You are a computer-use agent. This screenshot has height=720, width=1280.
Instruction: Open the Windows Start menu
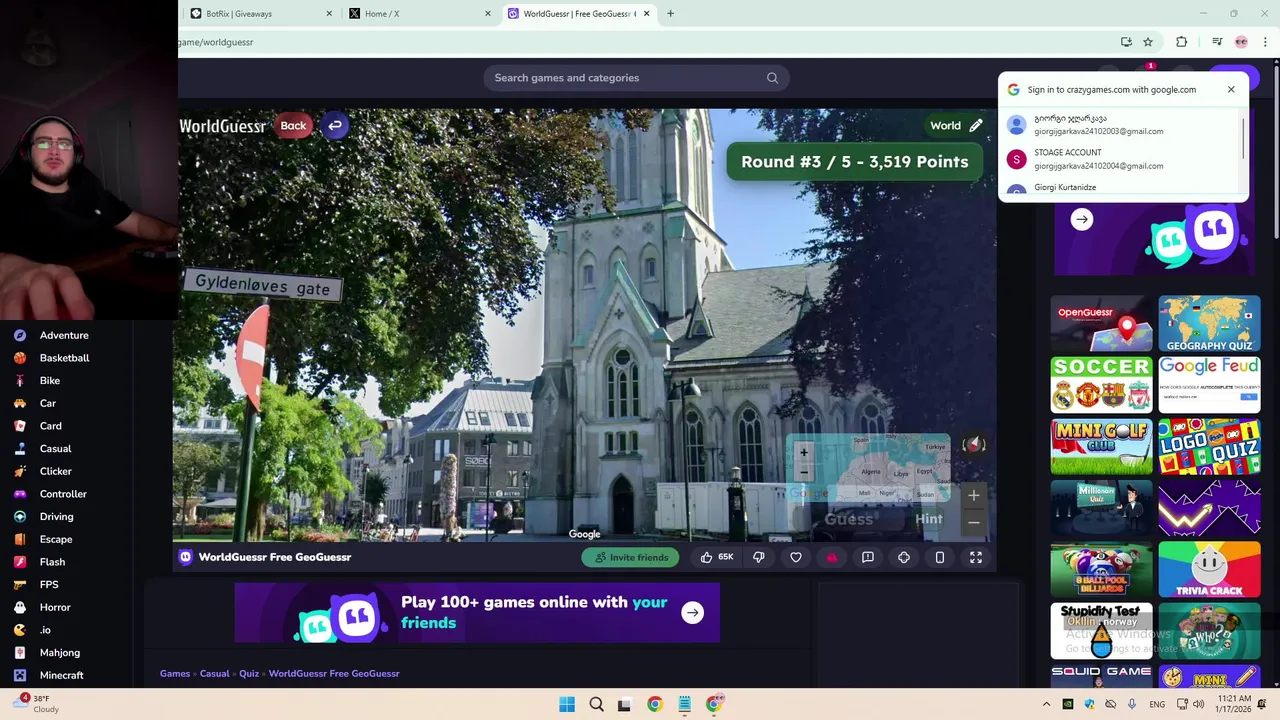tap(567, 705)
